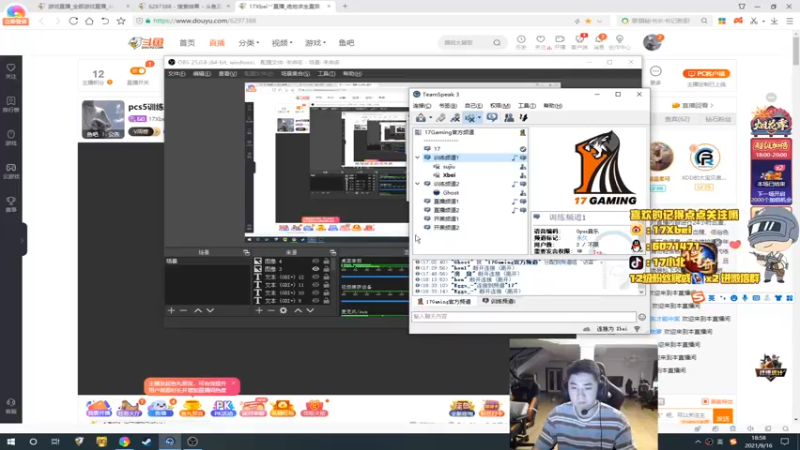Open TeamSpeak 工具 menu

pos(527,106)
